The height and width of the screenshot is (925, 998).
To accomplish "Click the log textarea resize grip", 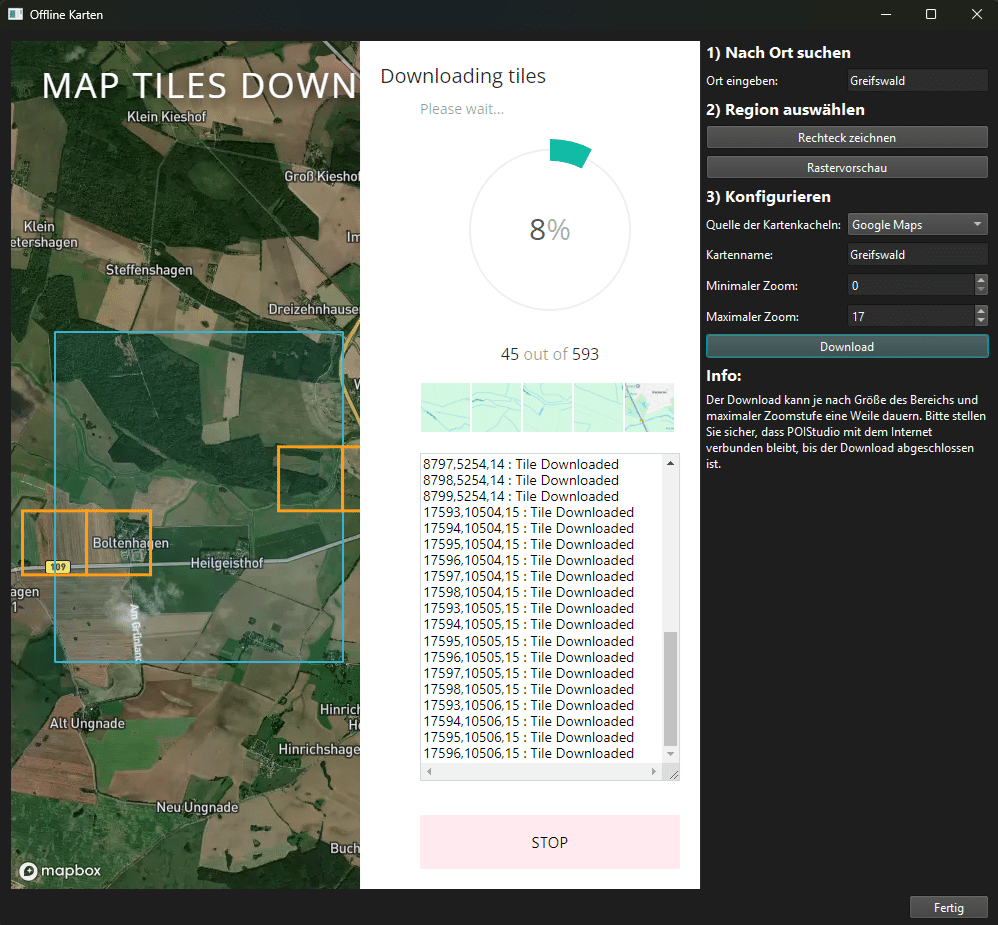I will 672,773.
